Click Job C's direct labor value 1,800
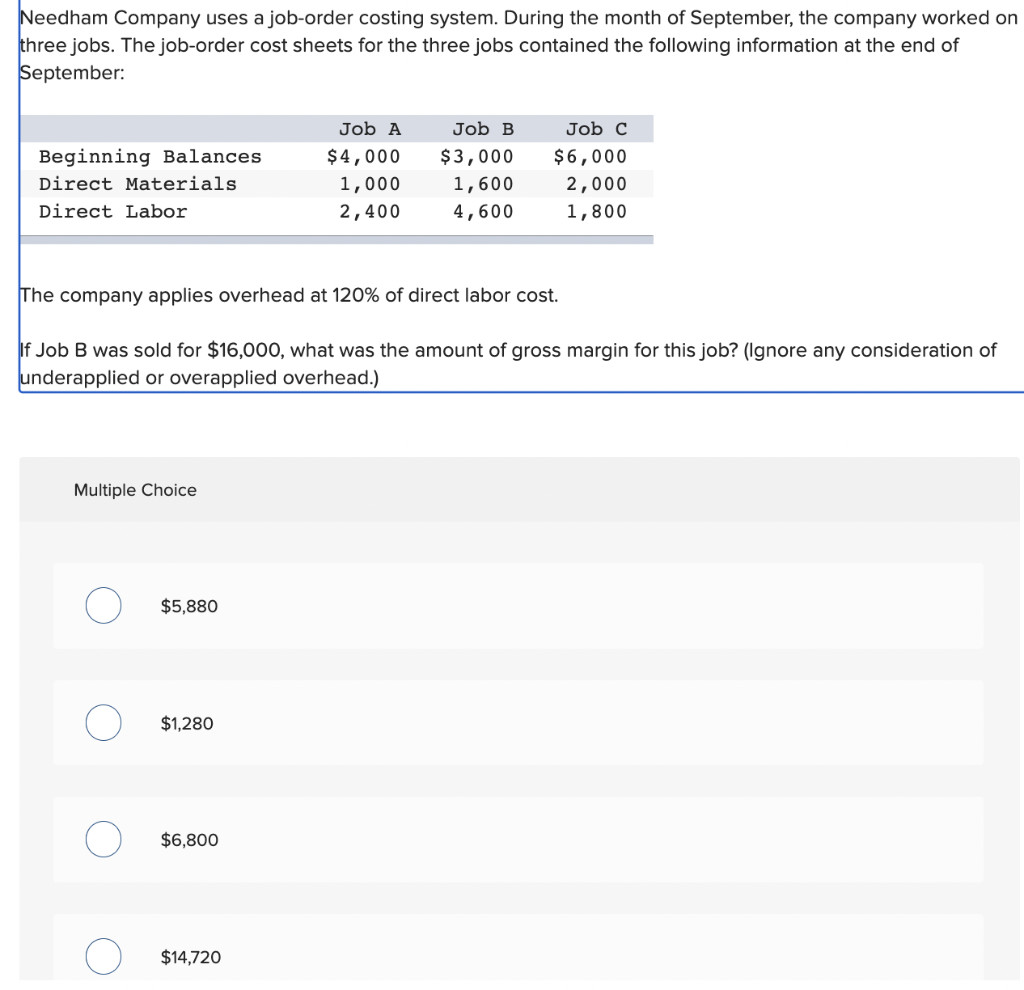 click(x=596, y=211)
